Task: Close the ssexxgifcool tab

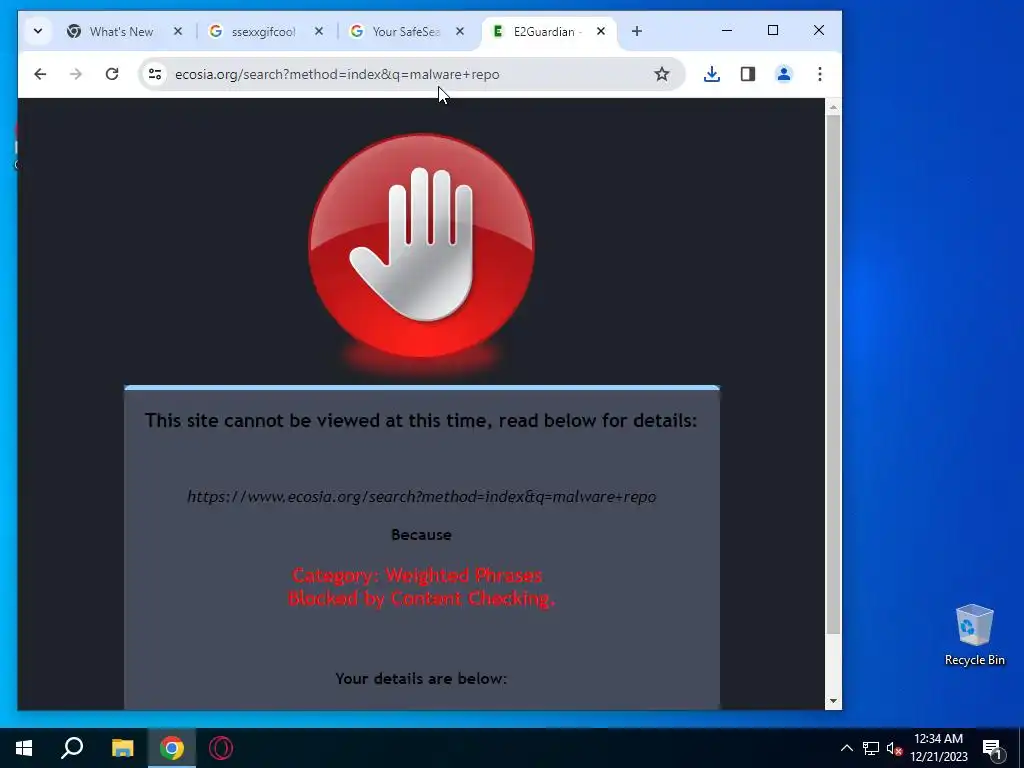Action: click(x=319, y=31)
